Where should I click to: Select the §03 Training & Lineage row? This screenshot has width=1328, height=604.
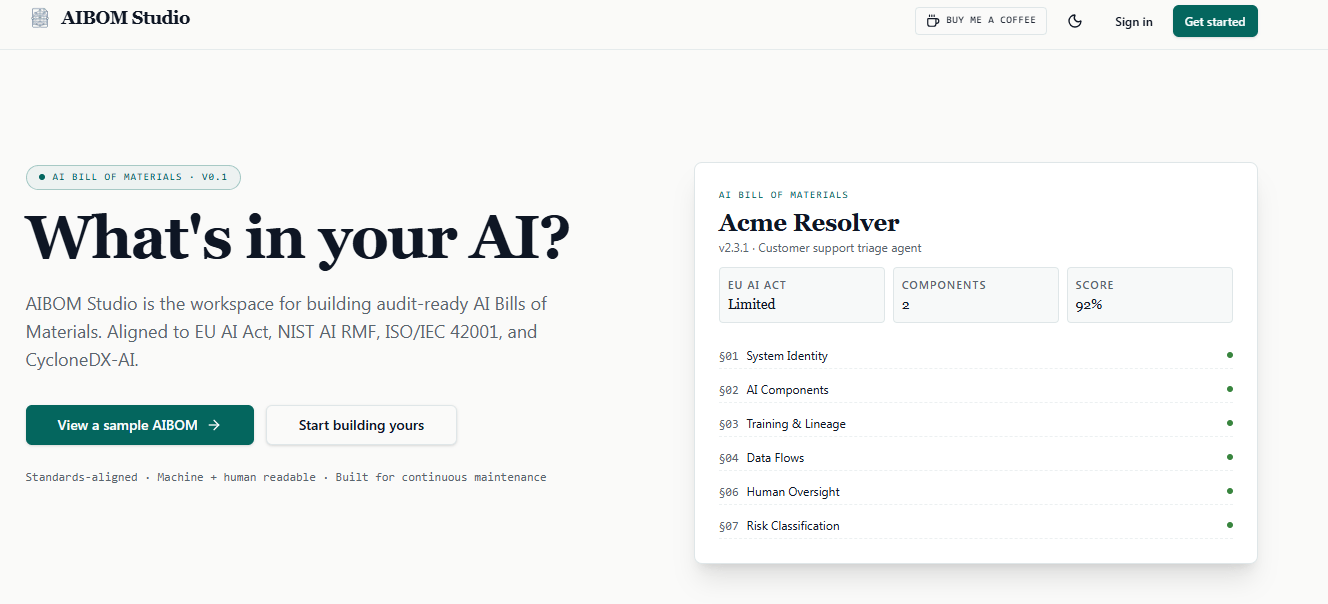coord(976,424)
